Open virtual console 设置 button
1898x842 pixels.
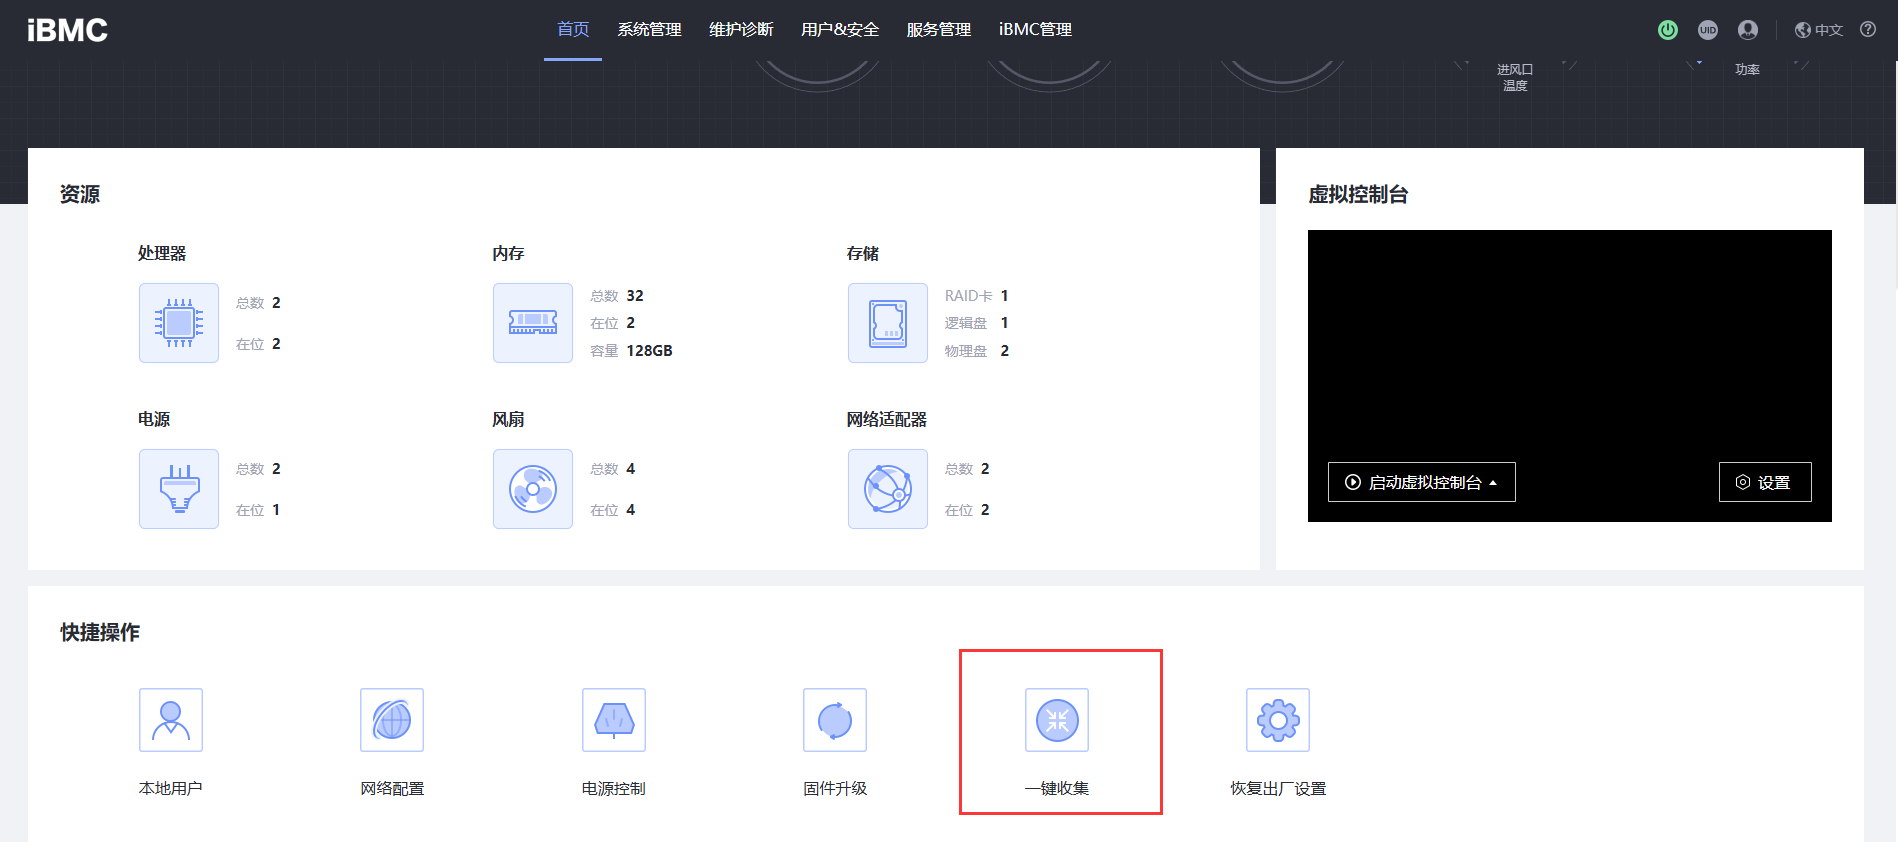1765,482
